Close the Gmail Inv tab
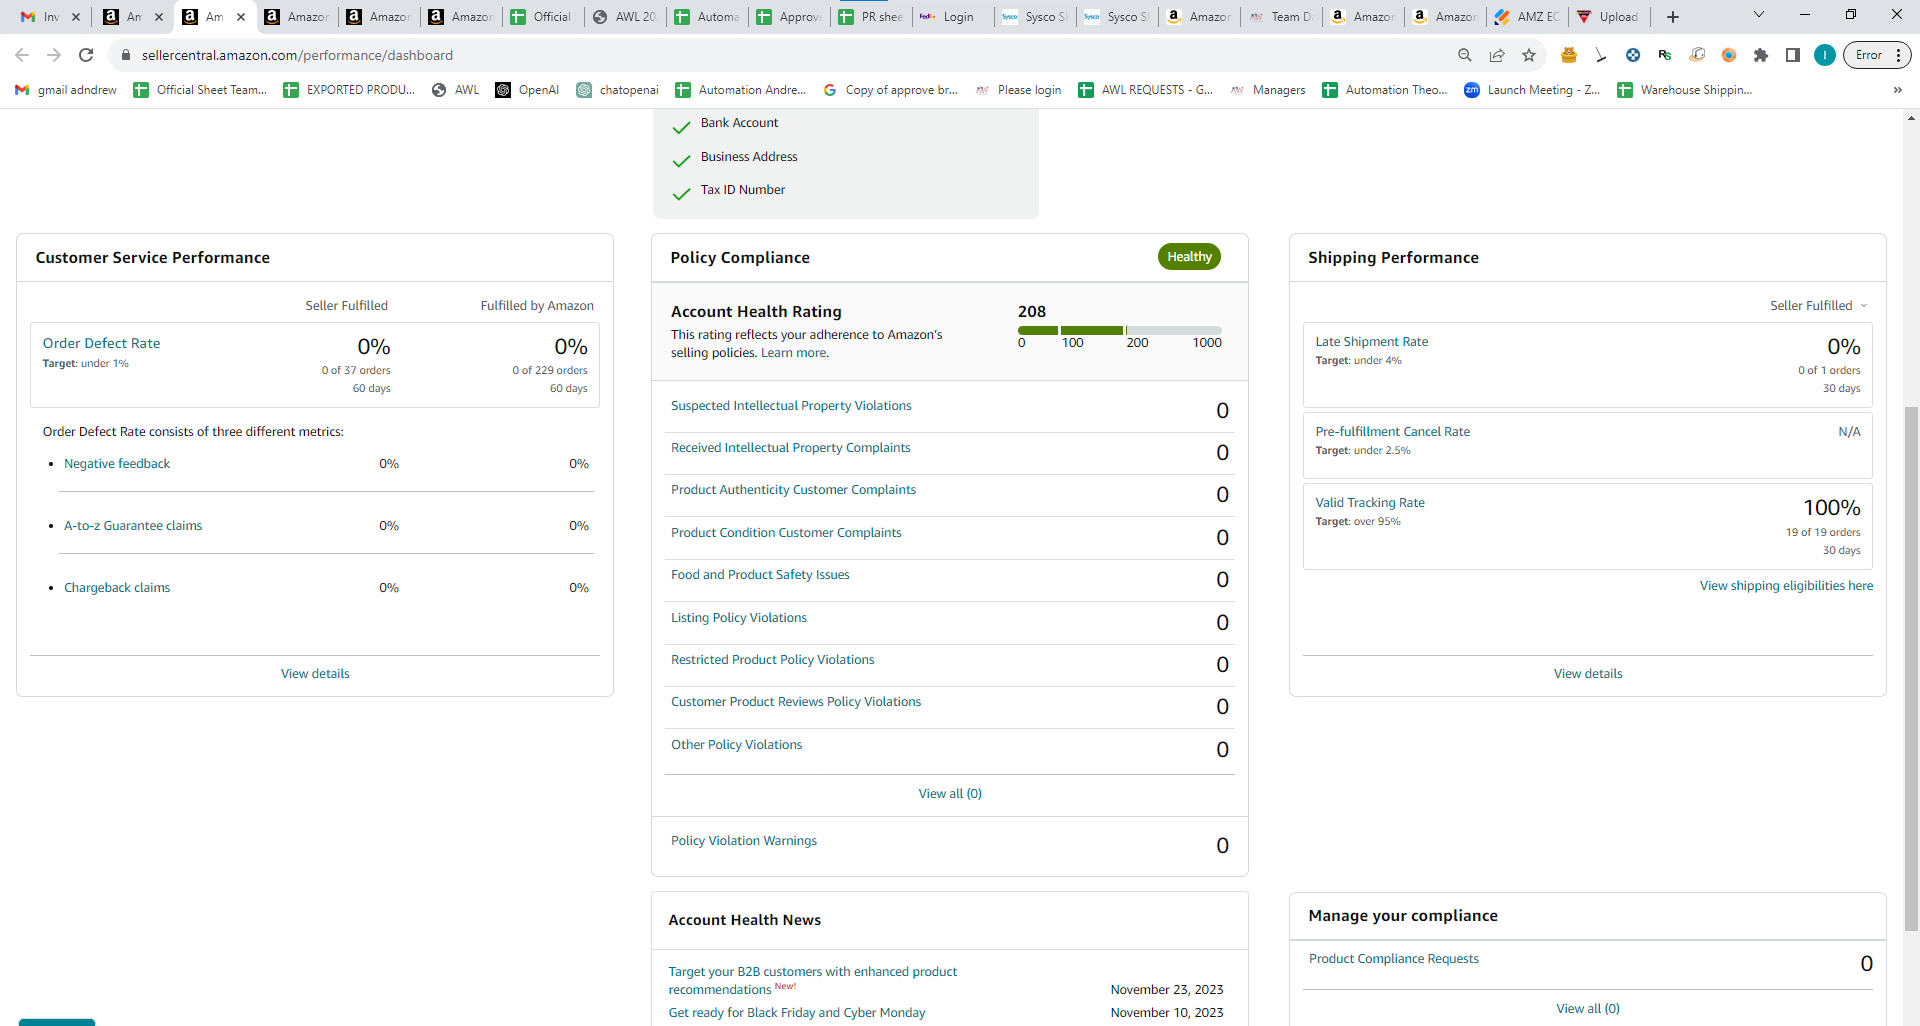This screenshot has height=1026, width=1920. pyautogui.click(x=76, y=17)
